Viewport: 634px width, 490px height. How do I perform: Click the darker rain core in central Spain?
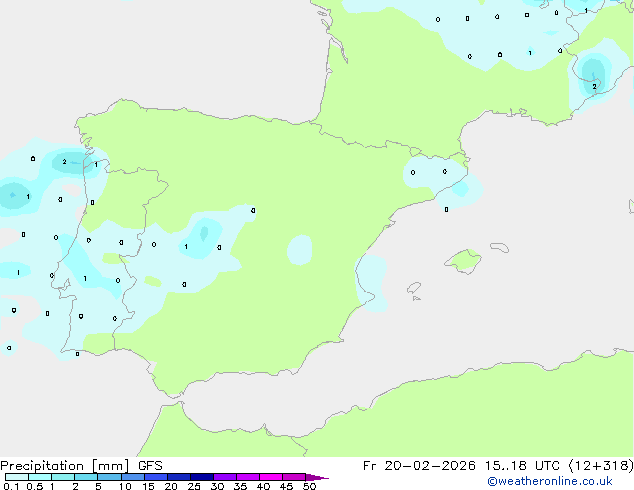point(204,233)
